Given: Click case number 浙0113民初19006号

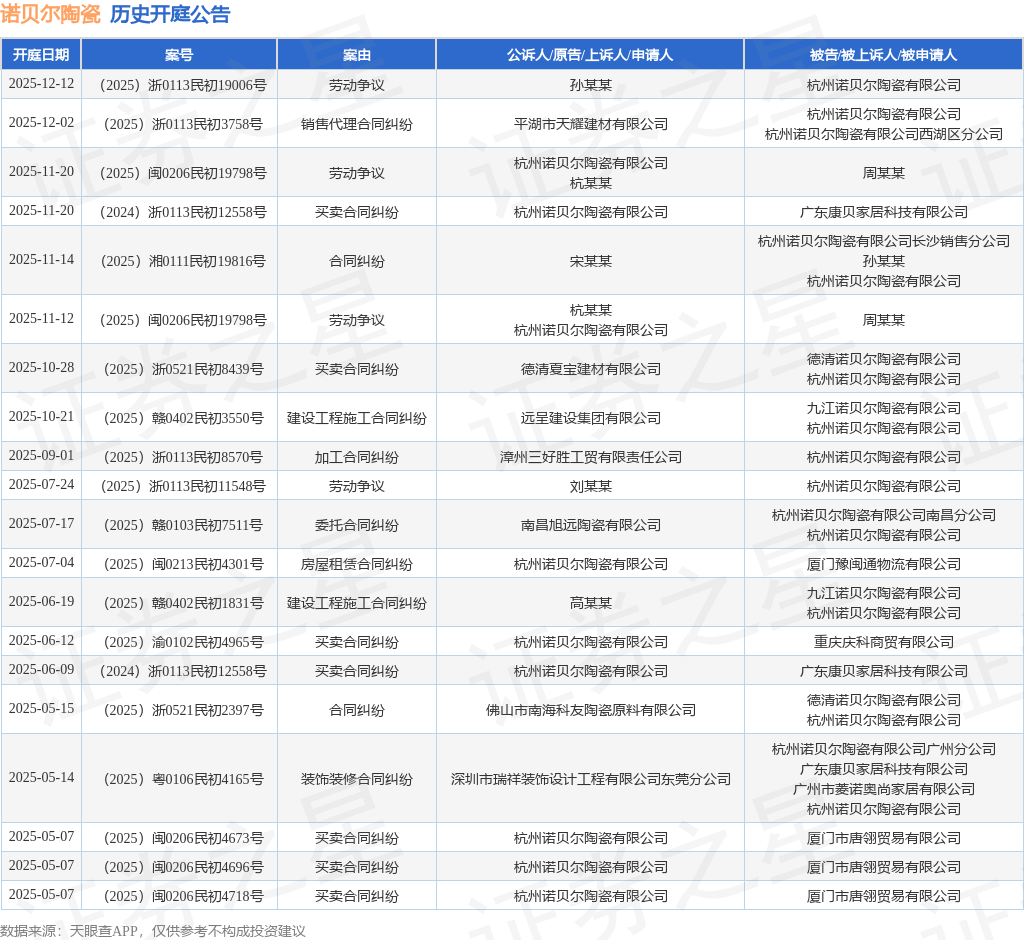Looking at the screenshot, I should 183,85.
